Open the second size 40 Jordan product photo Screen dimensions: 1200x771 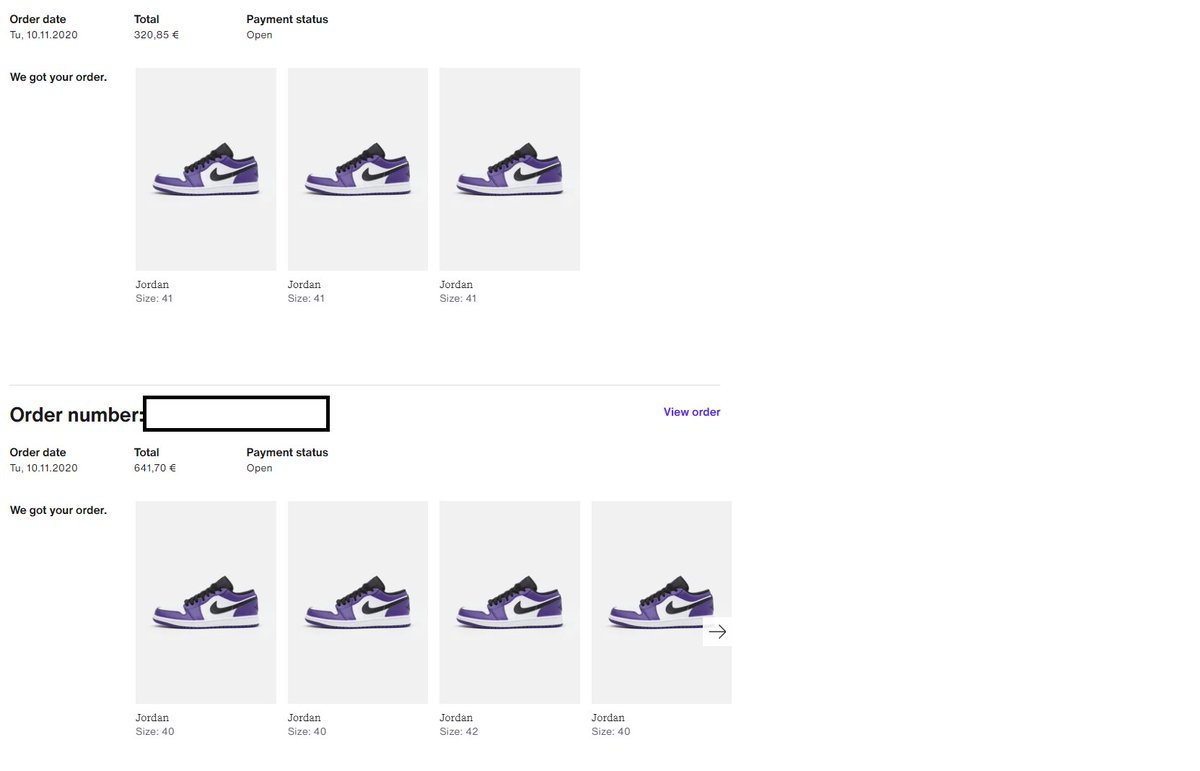tap(357, 601)
